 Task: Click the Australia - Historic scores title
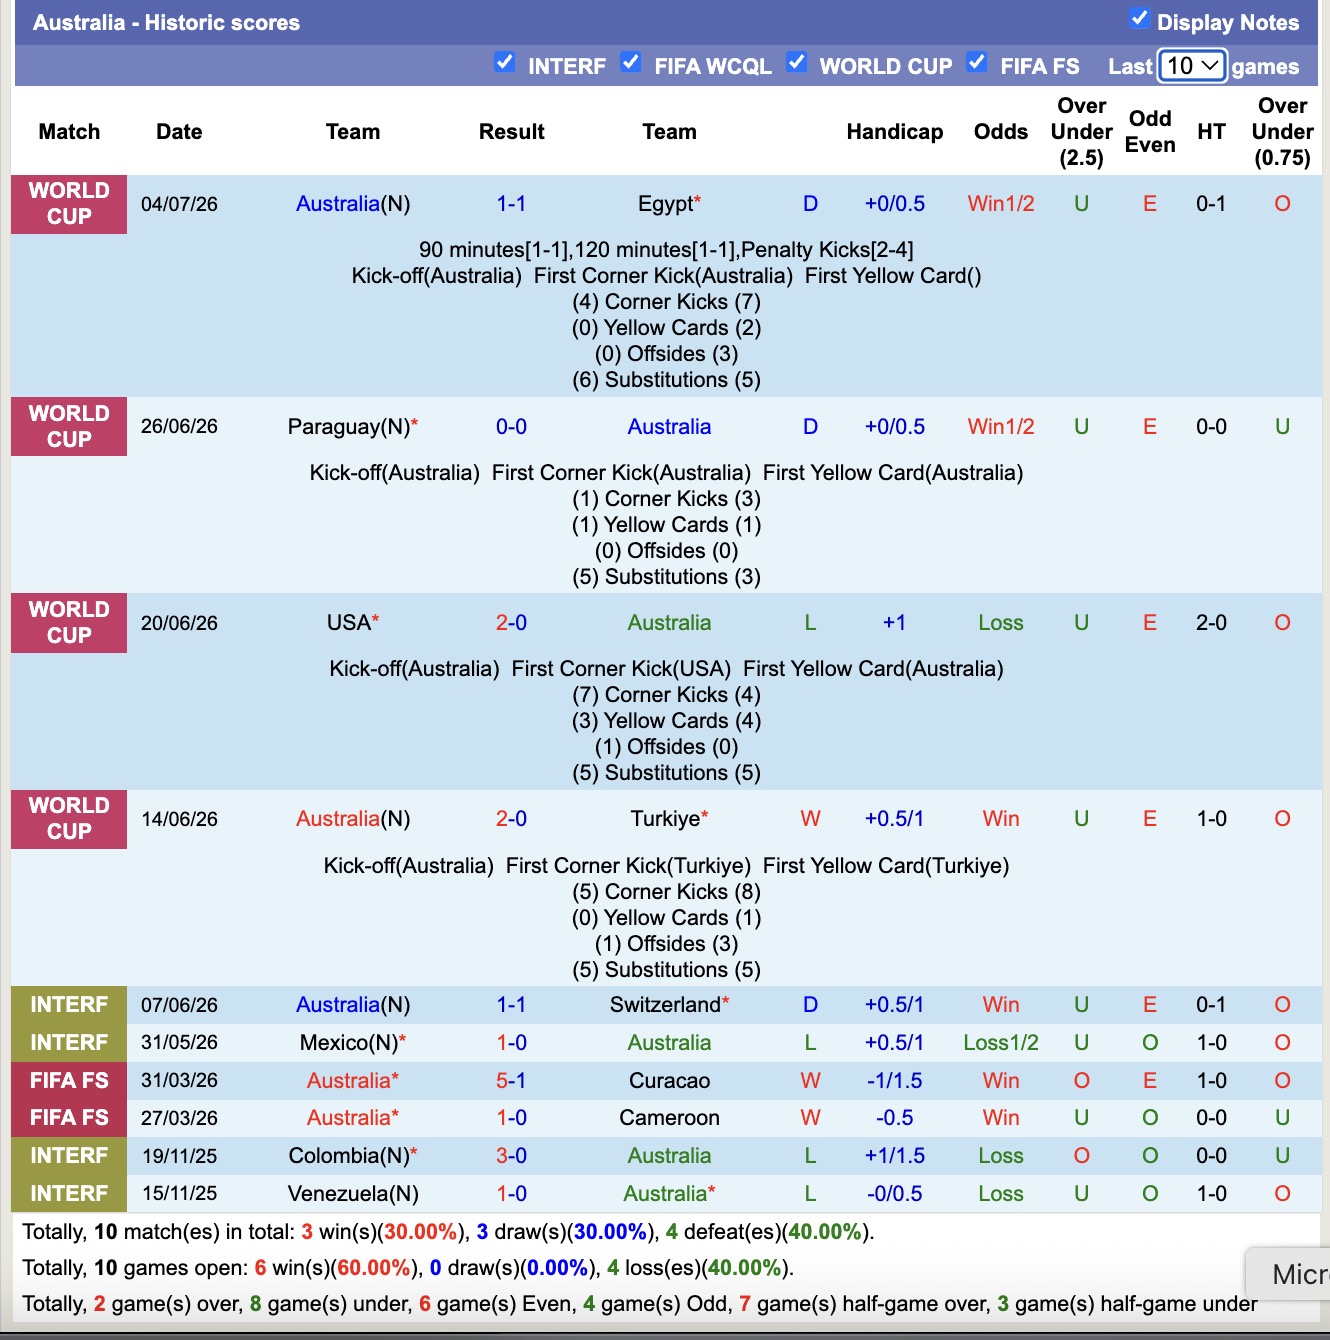pyautogui.click(x=166, y=22)
